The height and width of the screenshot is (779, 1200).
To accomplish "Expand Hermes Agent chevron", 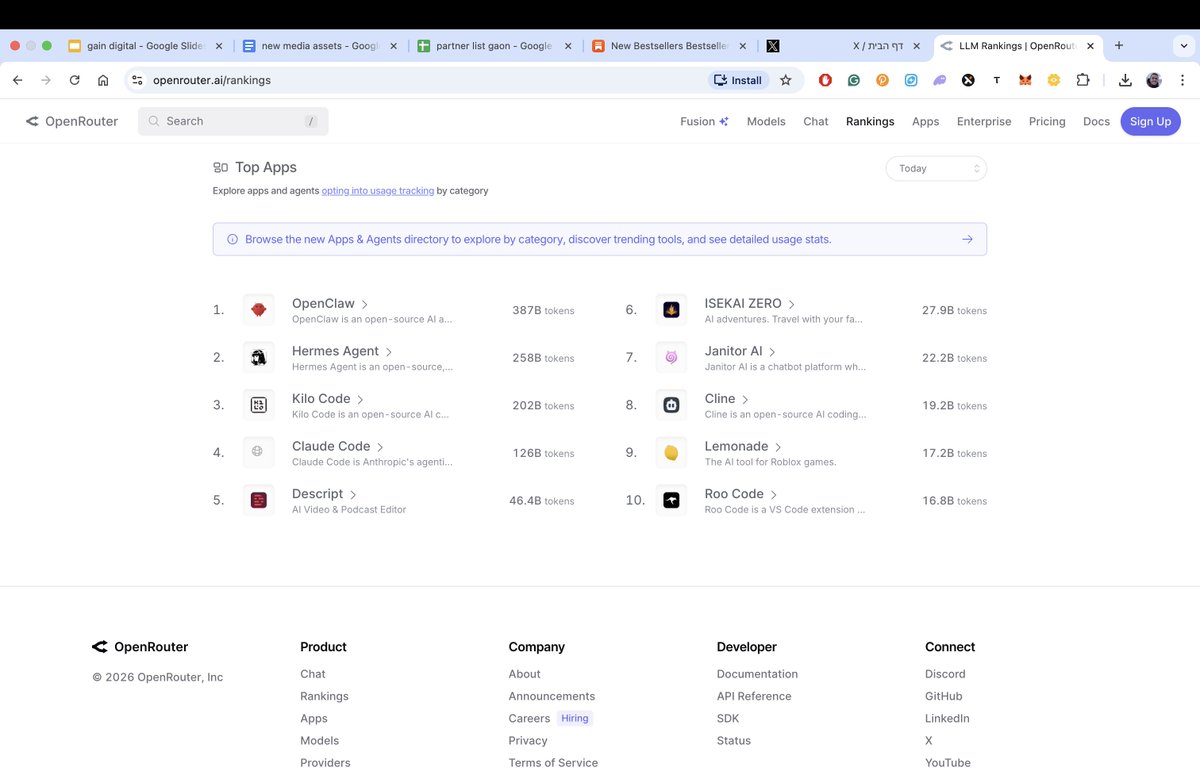I will tap(389, 352).
